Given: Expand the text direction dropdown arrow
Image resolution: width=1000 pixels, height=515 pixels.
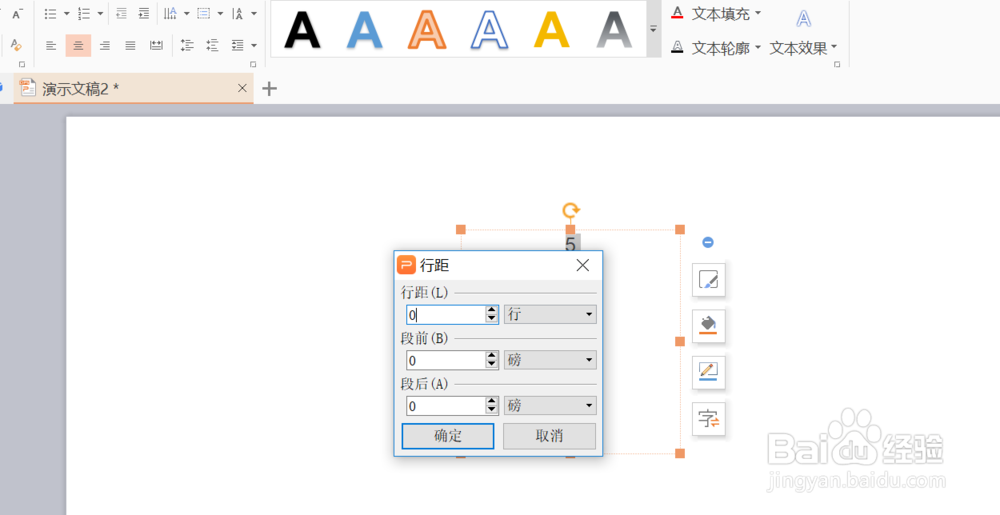Looking at the screenshot, I should coord(187,13).
